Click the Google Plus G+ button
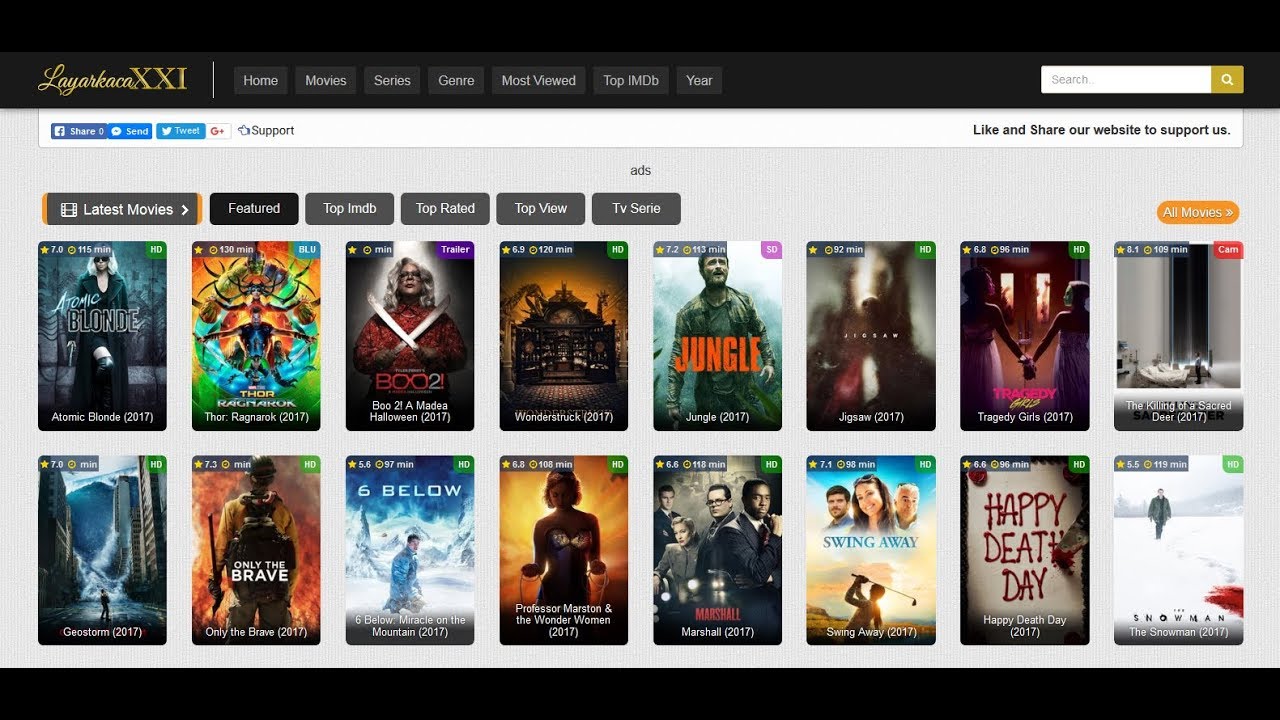Screen dimensions: 1280x720 coord(219,131)
